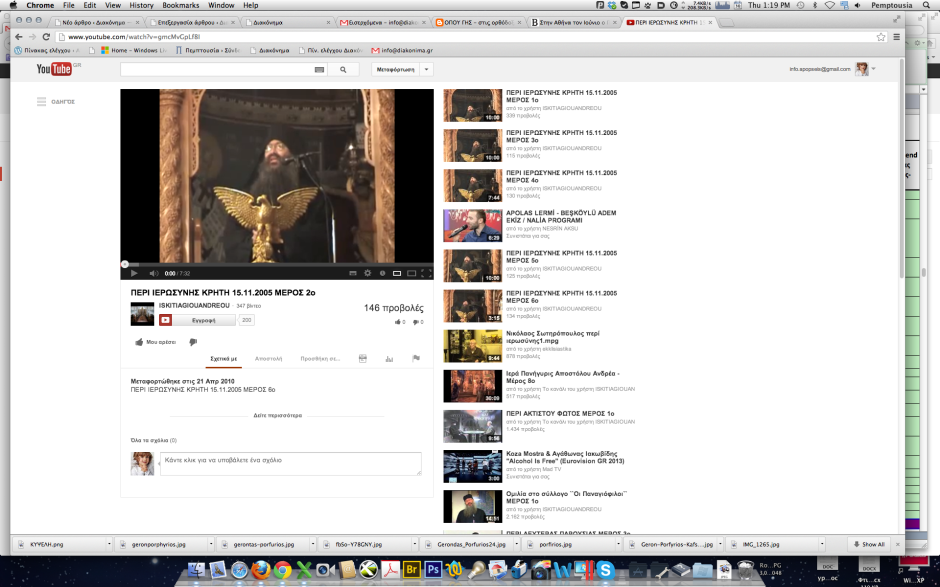Switch to the Αποστολή tab
This screenshot has height=587, width=940.
(x=269, y=358)
